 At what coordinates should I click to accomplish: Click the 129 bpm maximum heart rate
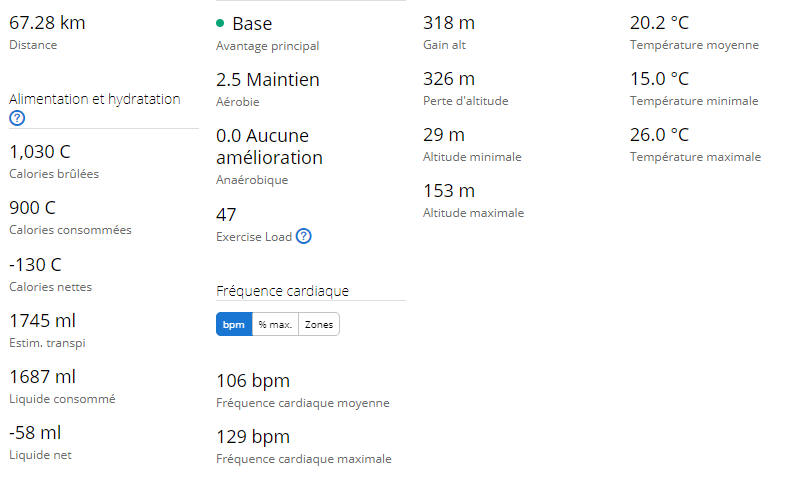point(253,437)
